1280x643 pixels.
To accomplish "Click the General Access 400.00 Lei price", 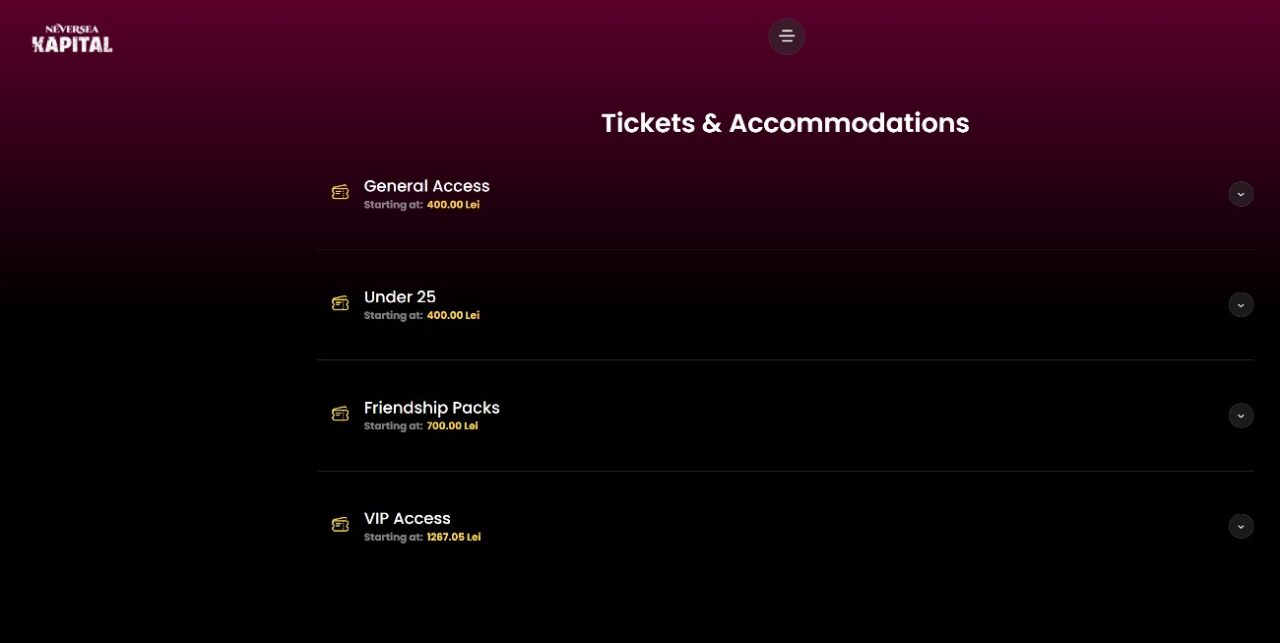I will point(453,205).
